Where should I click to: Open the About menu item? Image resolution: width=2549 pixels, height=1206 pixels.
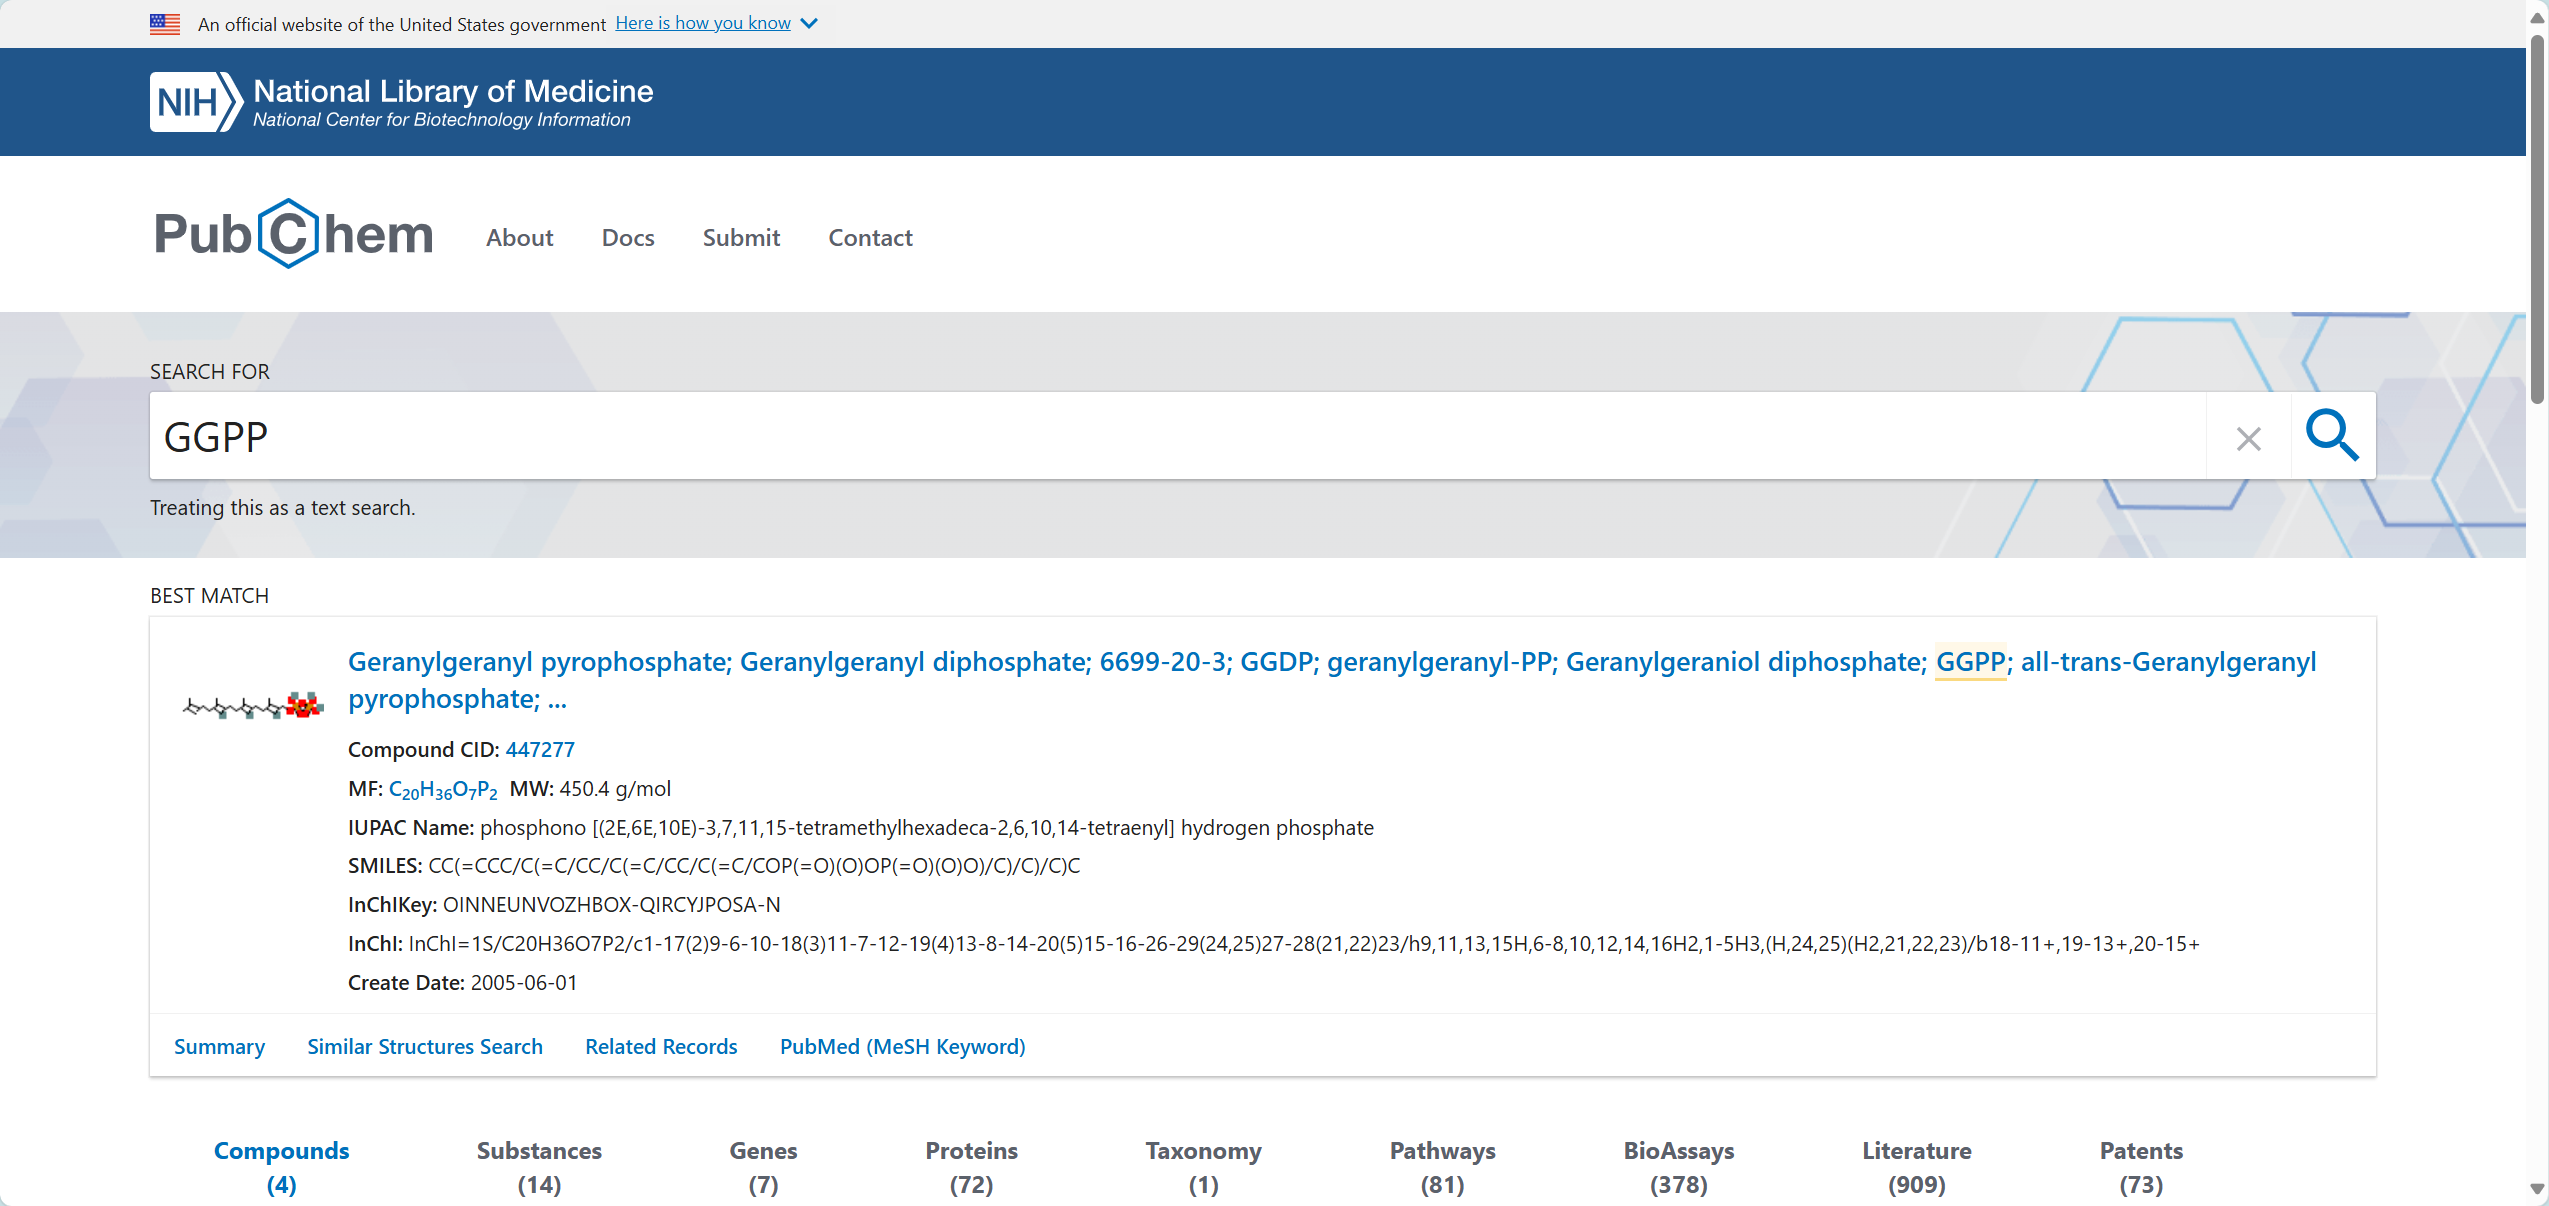519,238
